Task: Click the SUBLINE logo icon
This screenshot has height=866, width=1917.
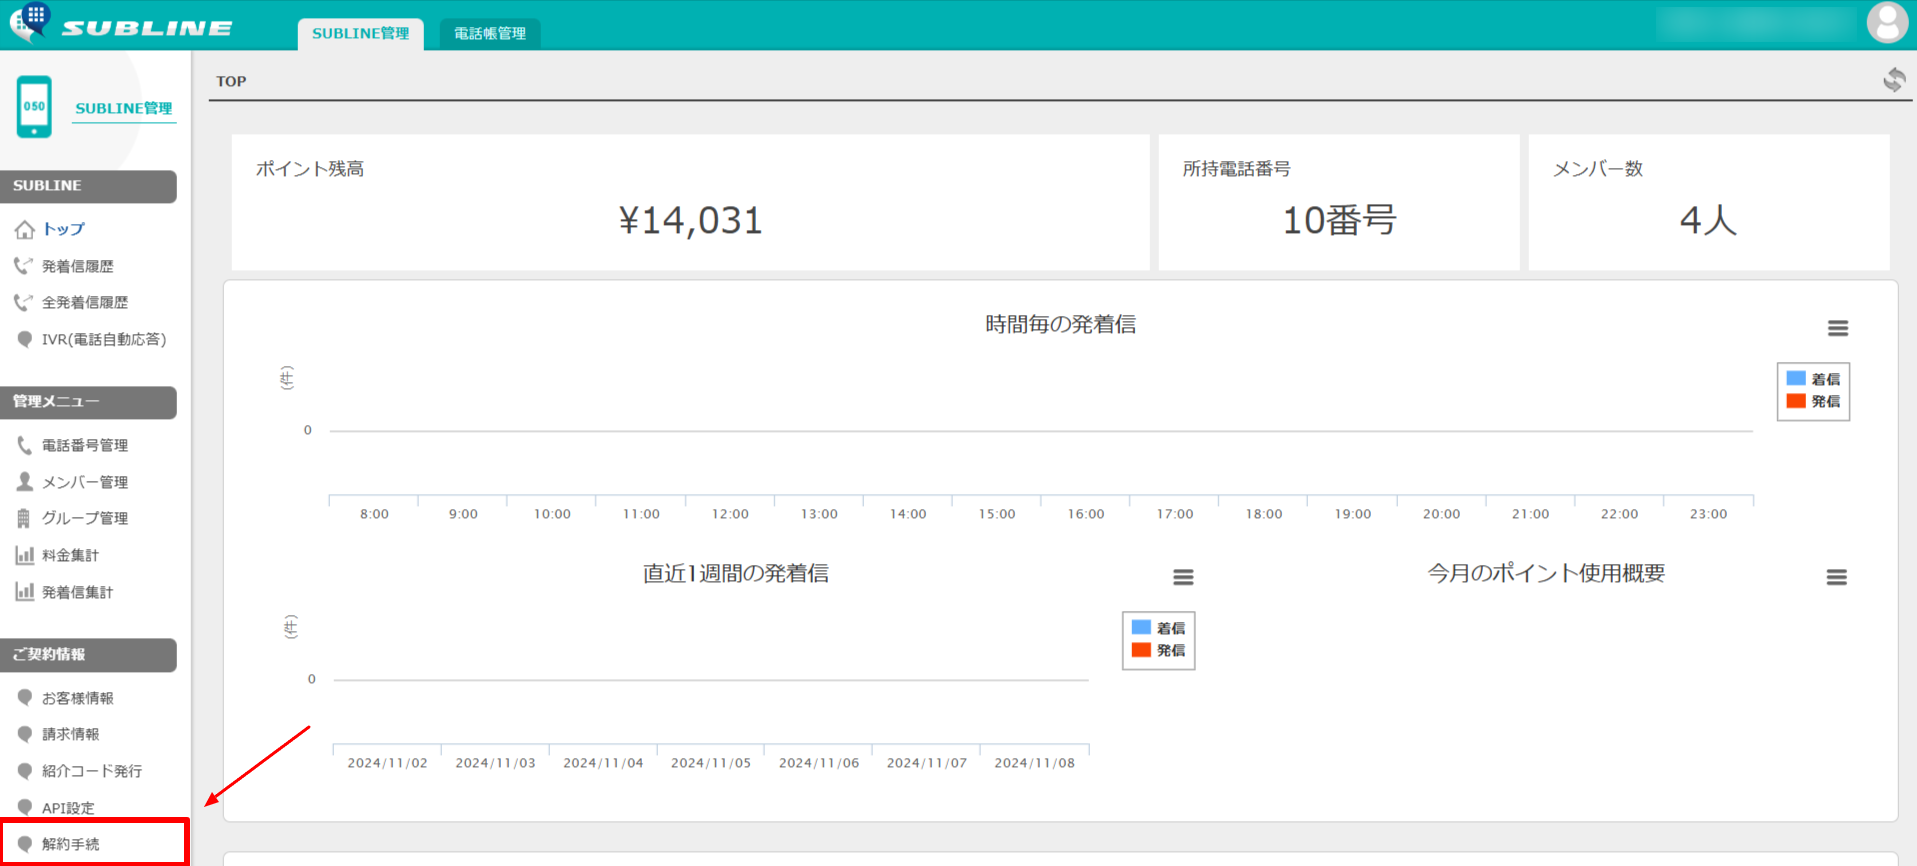Action: (29, 22)
